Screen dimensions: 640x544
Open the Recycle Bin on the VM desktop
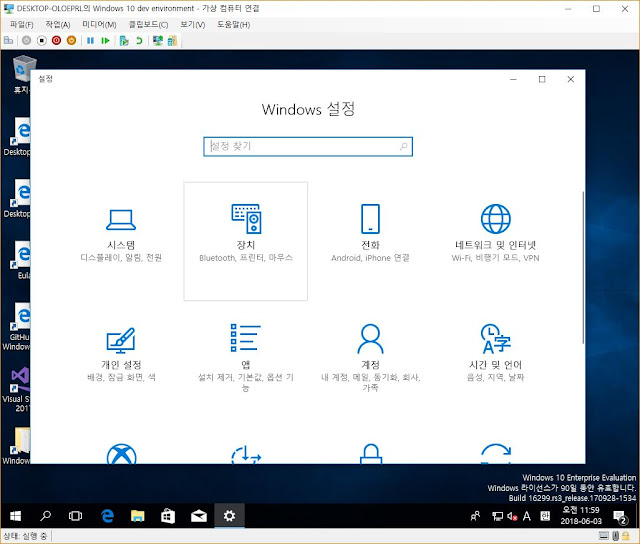(23, 74)
